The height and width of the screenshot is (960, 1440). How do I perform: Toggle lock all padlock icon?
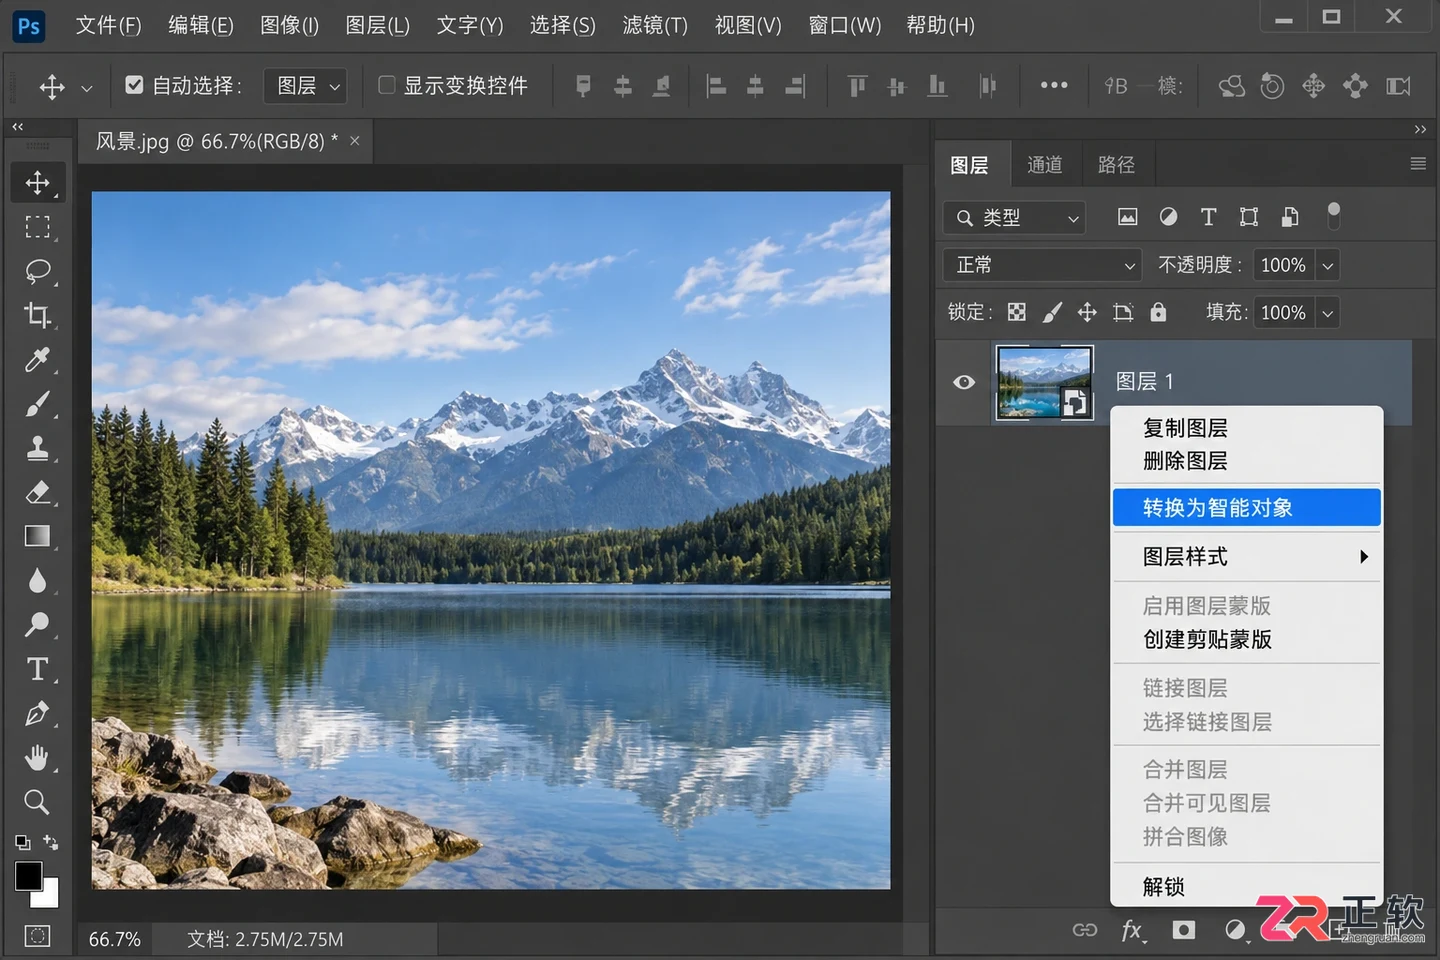tap(1158, 312)
